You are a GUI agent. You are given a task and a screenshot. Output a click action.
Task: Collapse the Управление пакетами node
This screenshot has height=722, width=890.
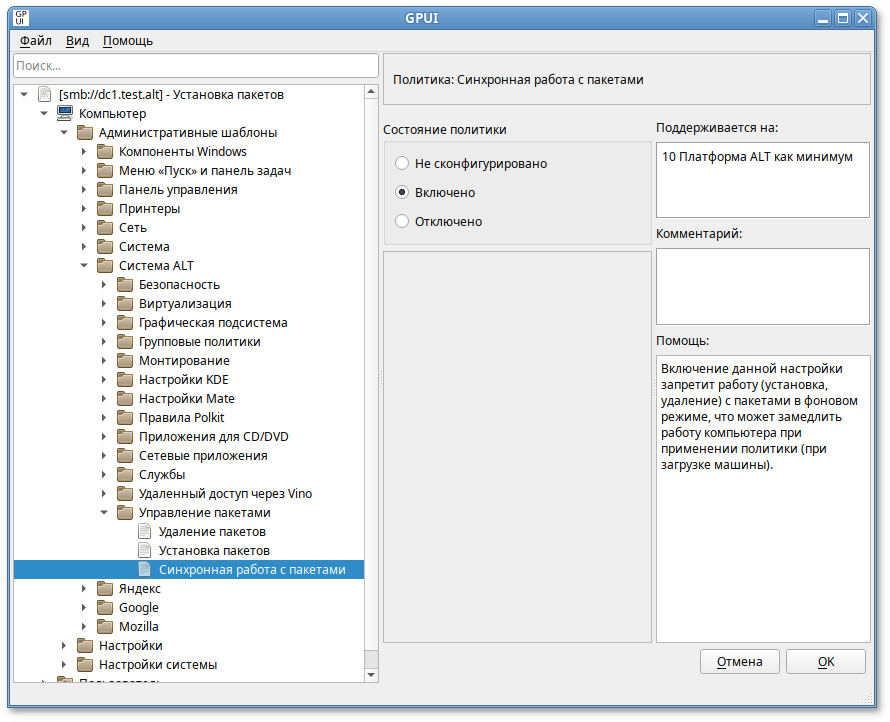pyautogui.click(x=104, y=512)
